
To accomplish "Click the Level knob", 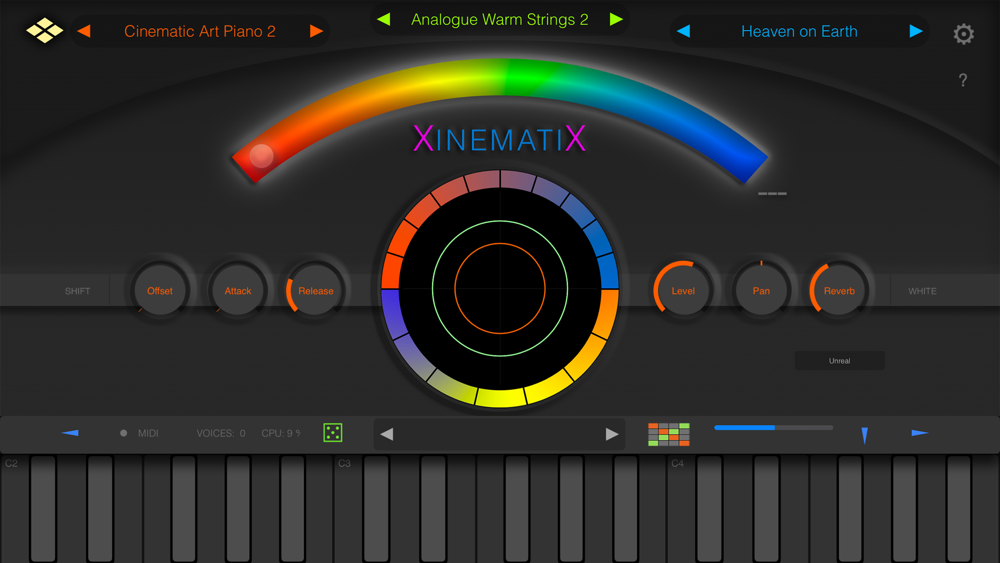I will click(683, 291).
